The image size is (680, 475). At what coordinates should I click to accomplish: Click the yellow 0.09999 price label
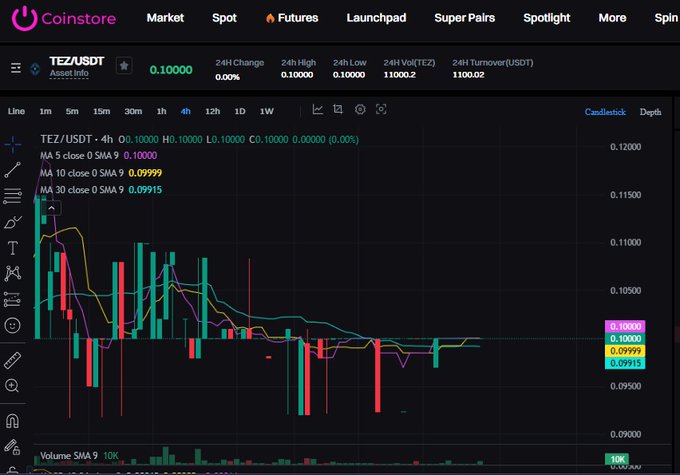coord(625,351)
